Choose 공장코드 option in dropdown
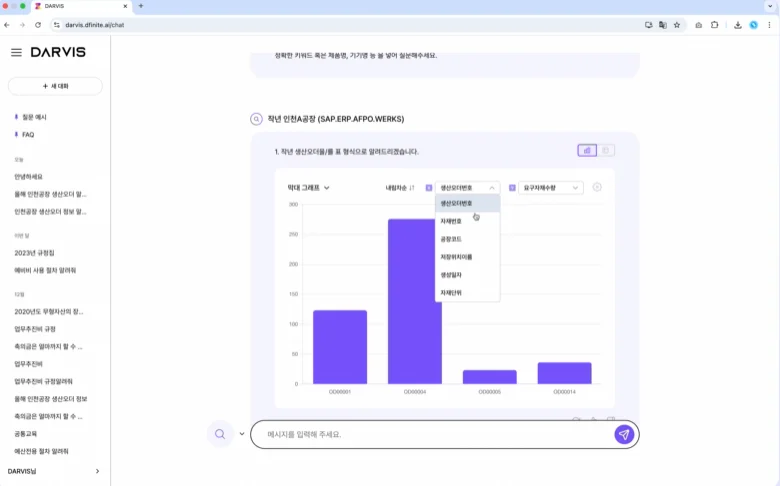This screenshot has height=486, width=780. 451,239
